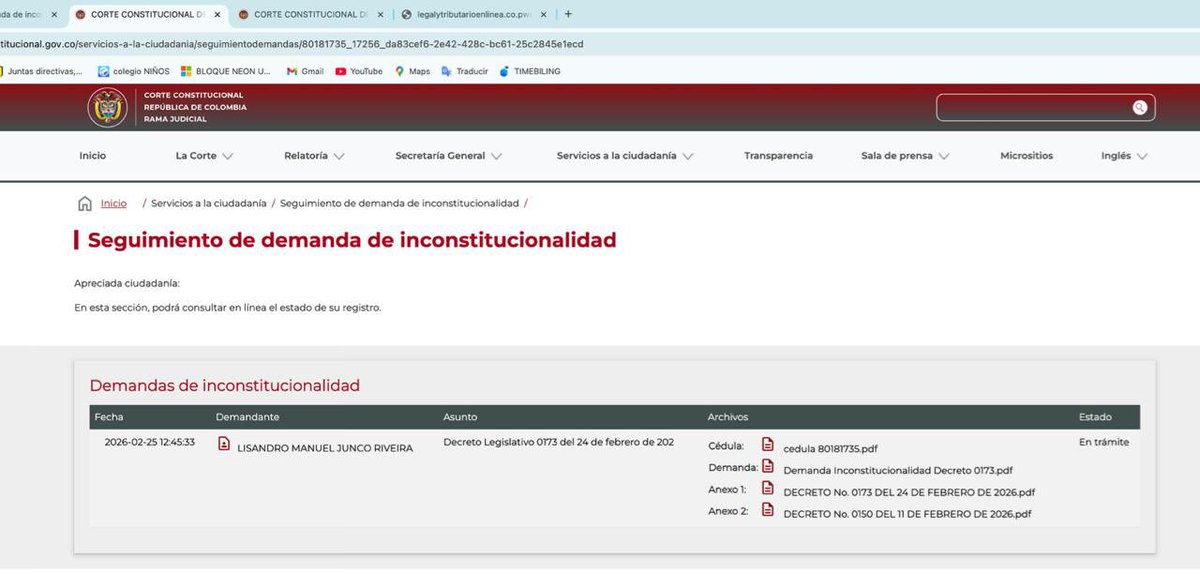Screen dimensions: 1200x574
Task: Open the BLOQUE NEON bookmark
Action: 226,71
